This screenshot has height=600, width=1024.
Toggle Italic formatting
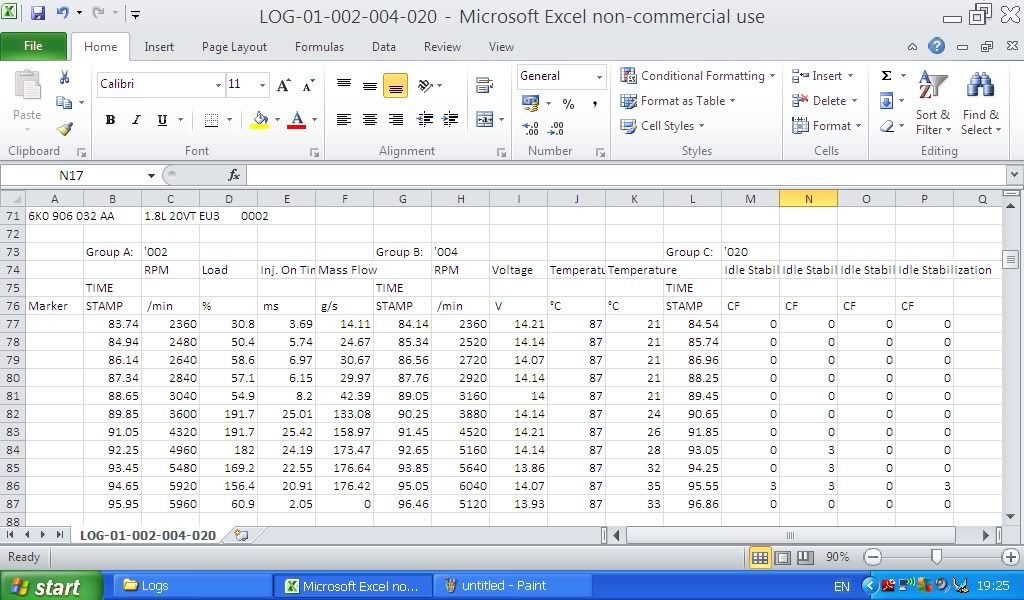click(x=136, y=120)
